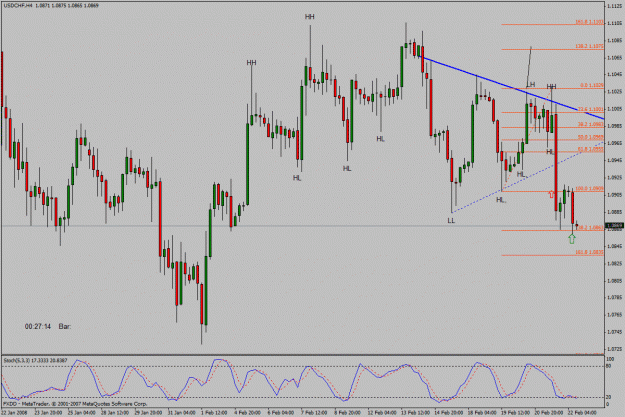Click the 1.0925 price axis label

tap(614, 177)
